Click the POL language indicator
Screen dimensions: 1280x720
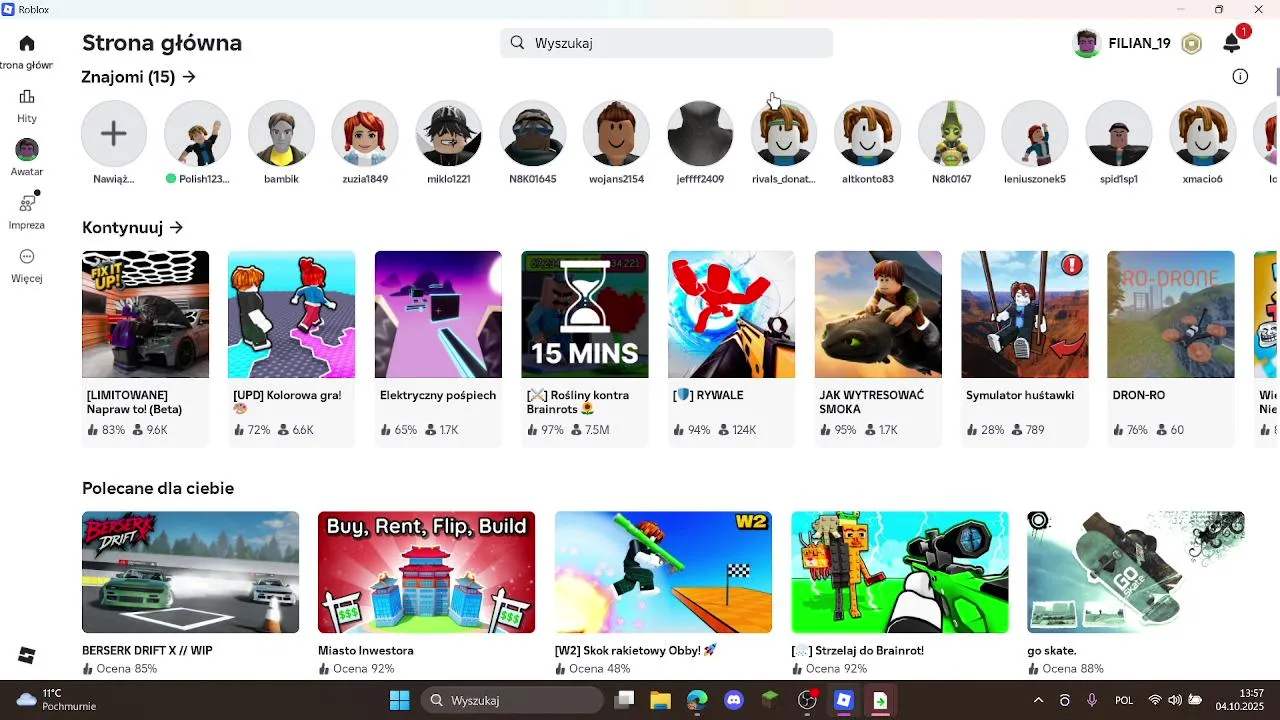pyautogui.click(x=1124, y=700)
